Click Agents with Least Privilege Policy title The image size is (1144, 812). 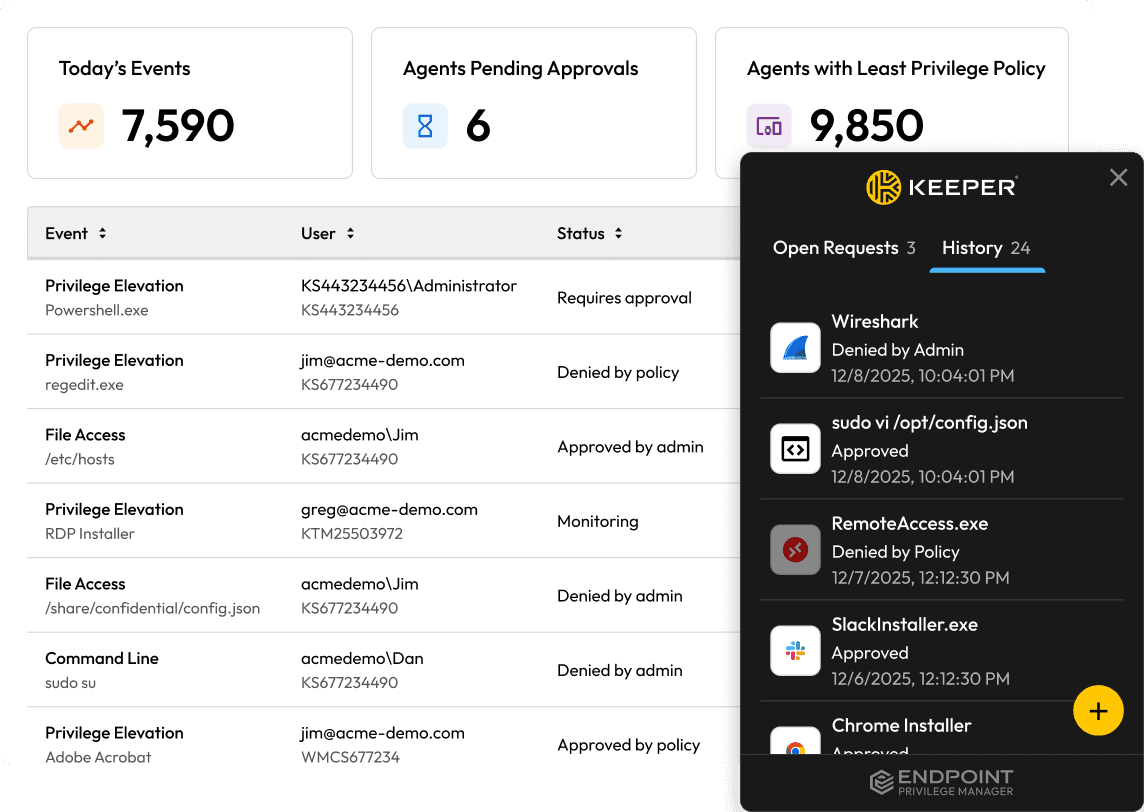896,69
